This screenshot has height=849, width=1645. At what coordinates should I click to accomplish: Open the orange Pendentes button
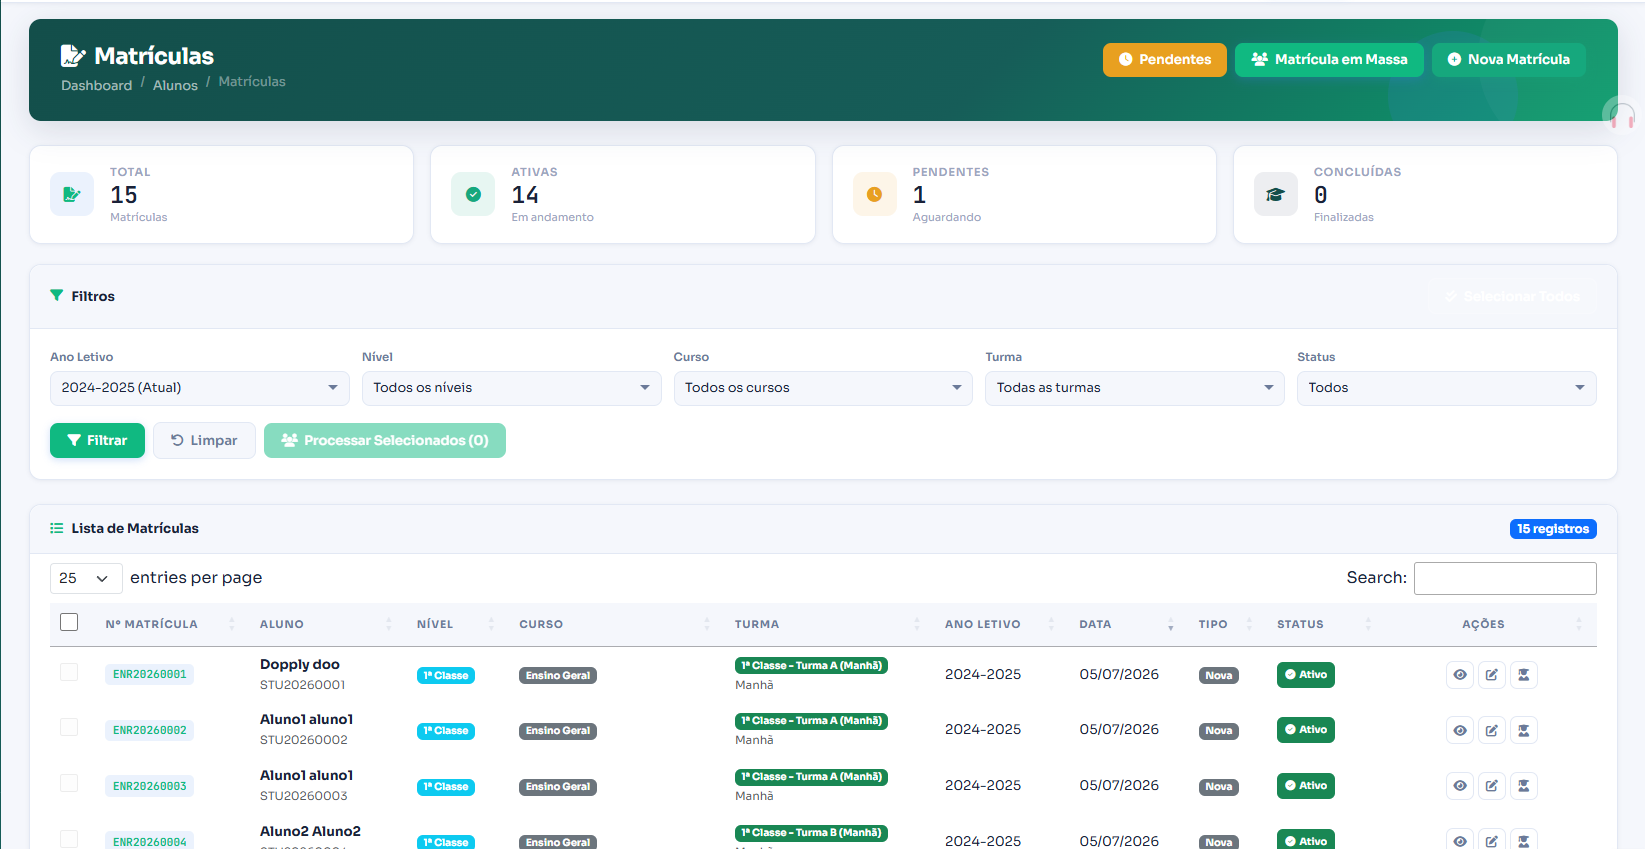[x=1164, y=60]
